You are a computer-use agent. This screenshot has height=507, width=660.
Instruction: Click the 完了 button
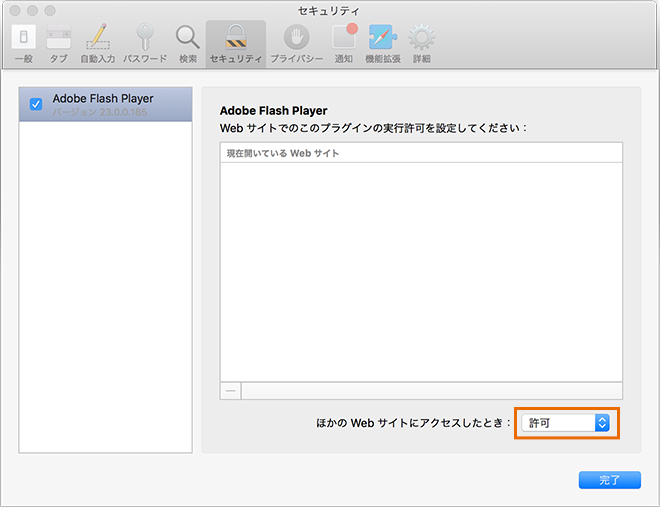609,480
